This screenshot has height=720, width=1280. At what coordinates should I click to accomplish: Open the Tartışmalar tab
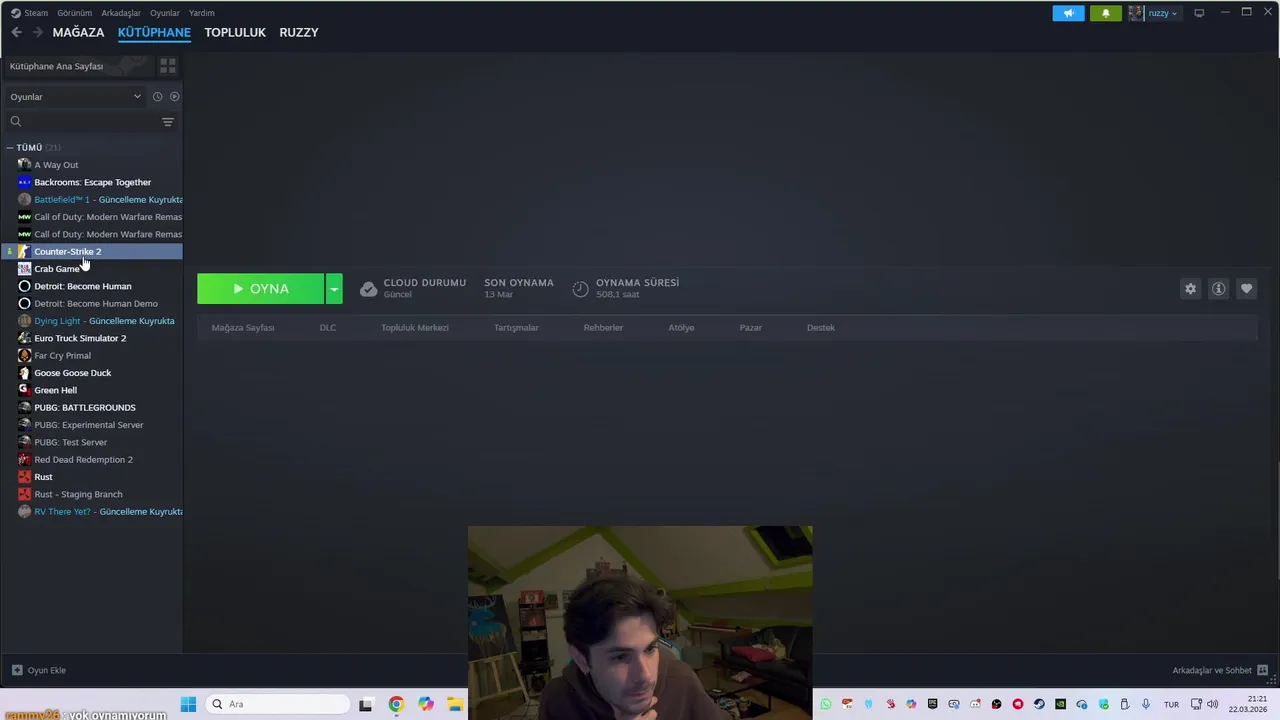[516, 328]
